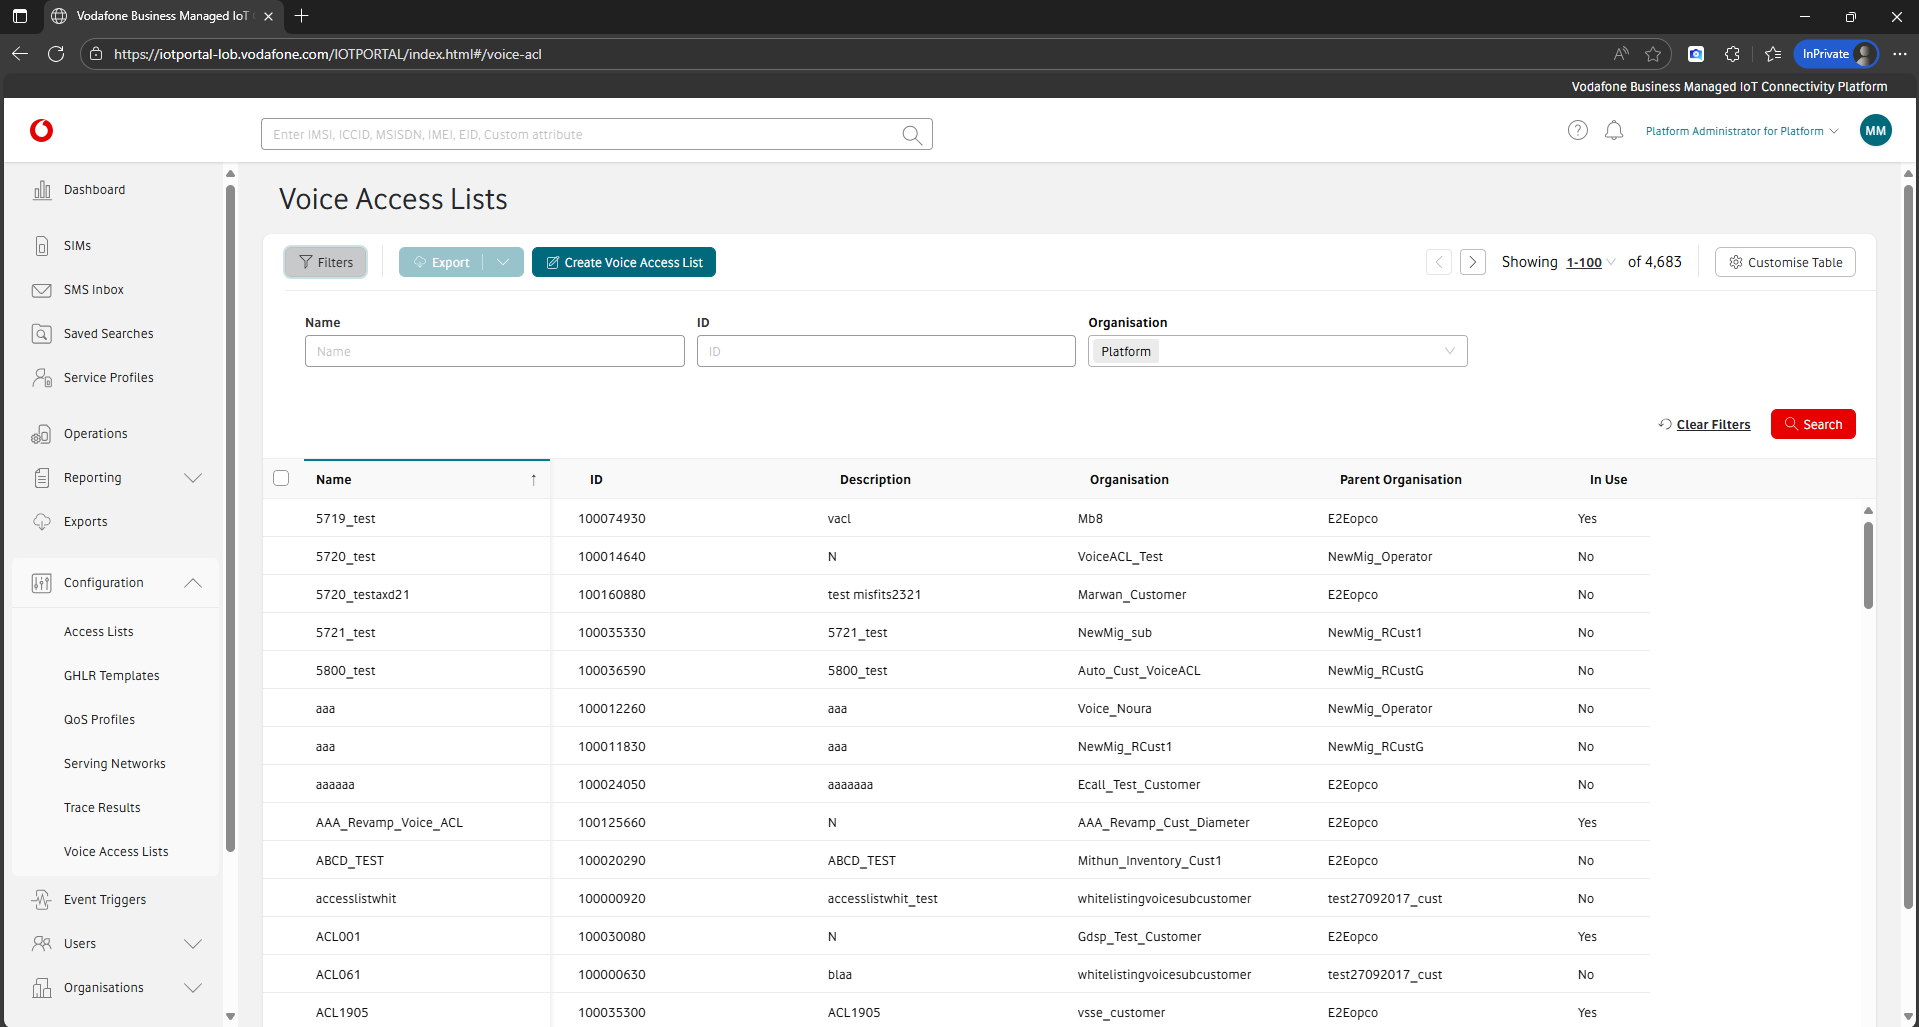This screenshot has height=1027, width=1919.
Task: Click the Create Voice Access List button
Action: pyautogui.click(x=623, y=262)
